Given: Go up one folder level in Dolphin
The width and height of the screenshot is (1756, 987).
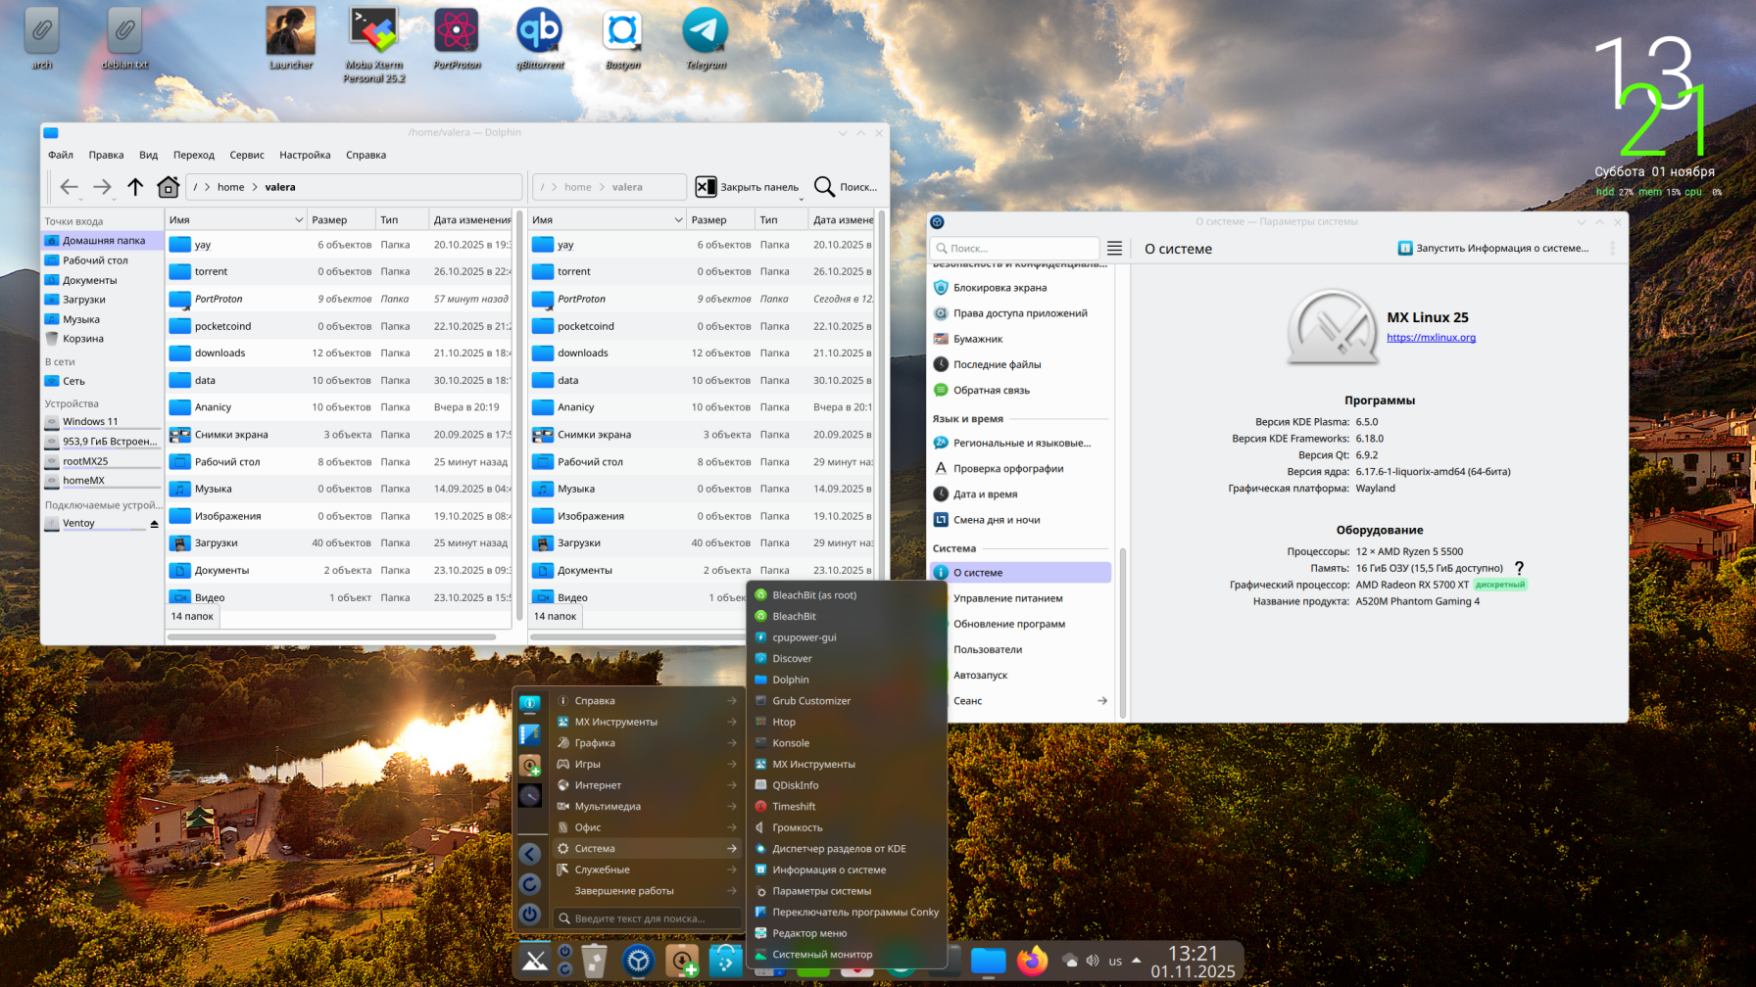Looking at the screenshot, I should pos(135,187).
